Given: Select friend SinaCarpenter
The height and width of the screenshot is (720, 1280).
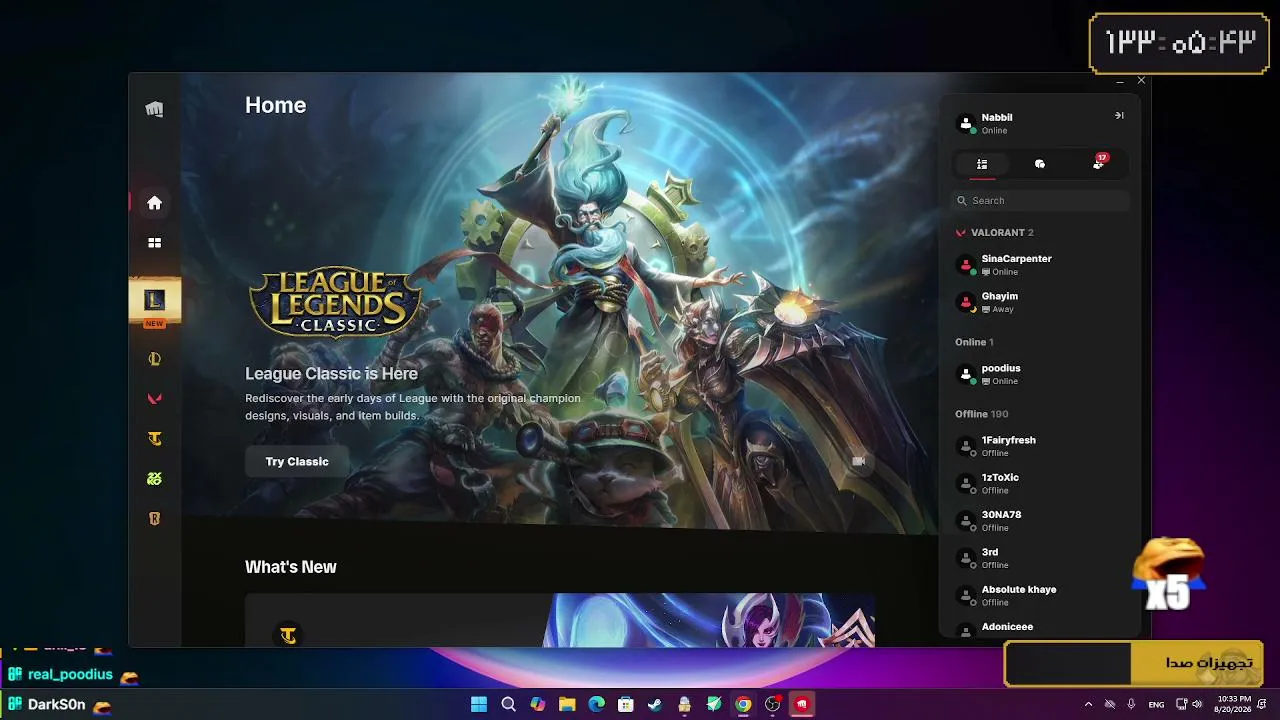Looking at the screenshot, I should pyautogui.click(x=1040, y=265).
